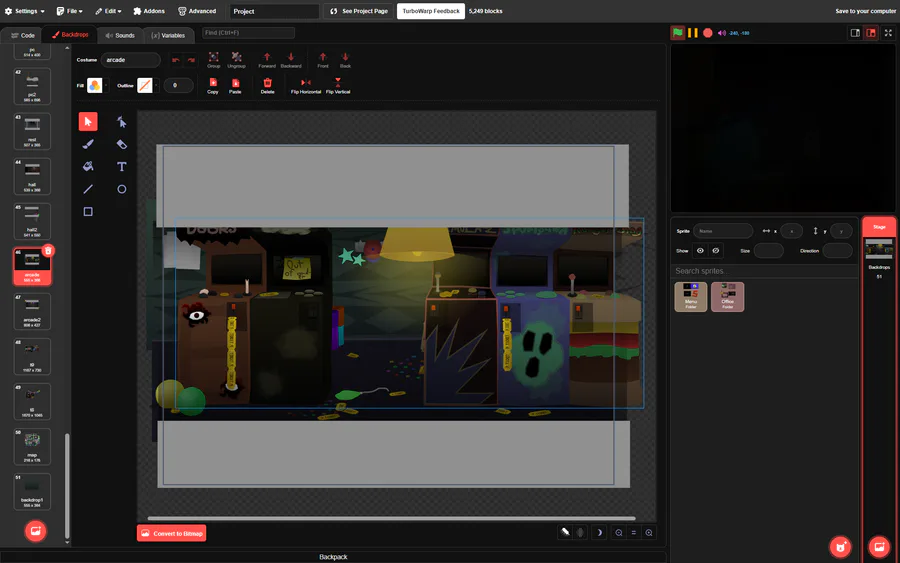This screenshot has width=900, height=563.
Task: Open the File dropdown menu
Action: coord(69,11)
